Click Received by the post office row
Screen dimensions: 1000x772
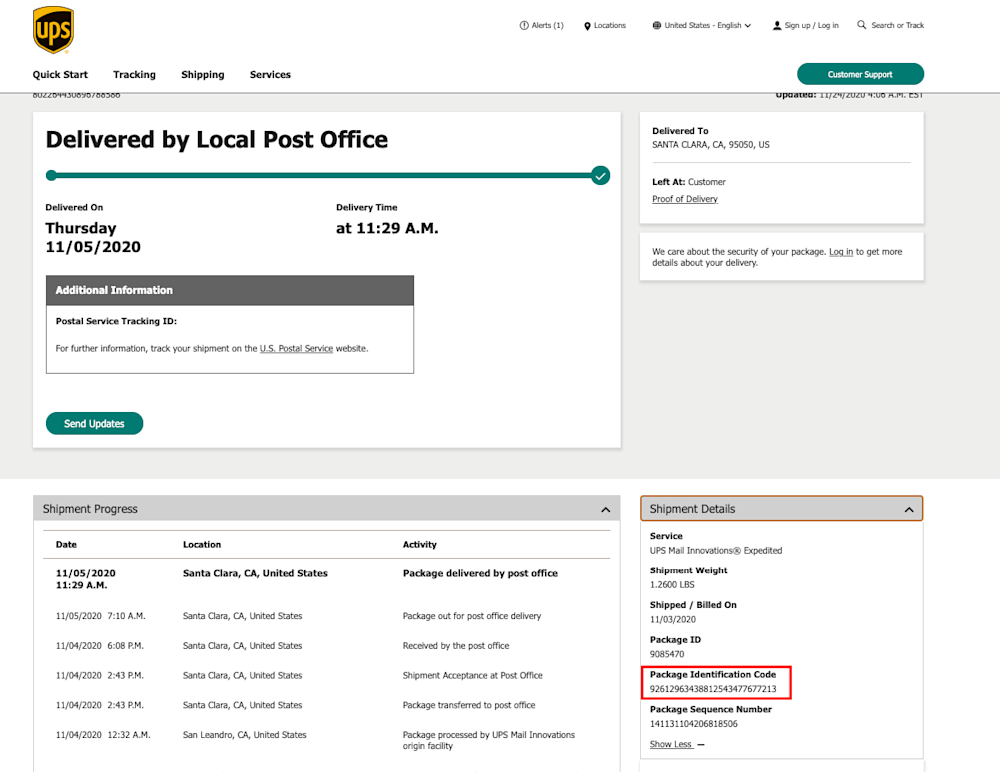456,646
